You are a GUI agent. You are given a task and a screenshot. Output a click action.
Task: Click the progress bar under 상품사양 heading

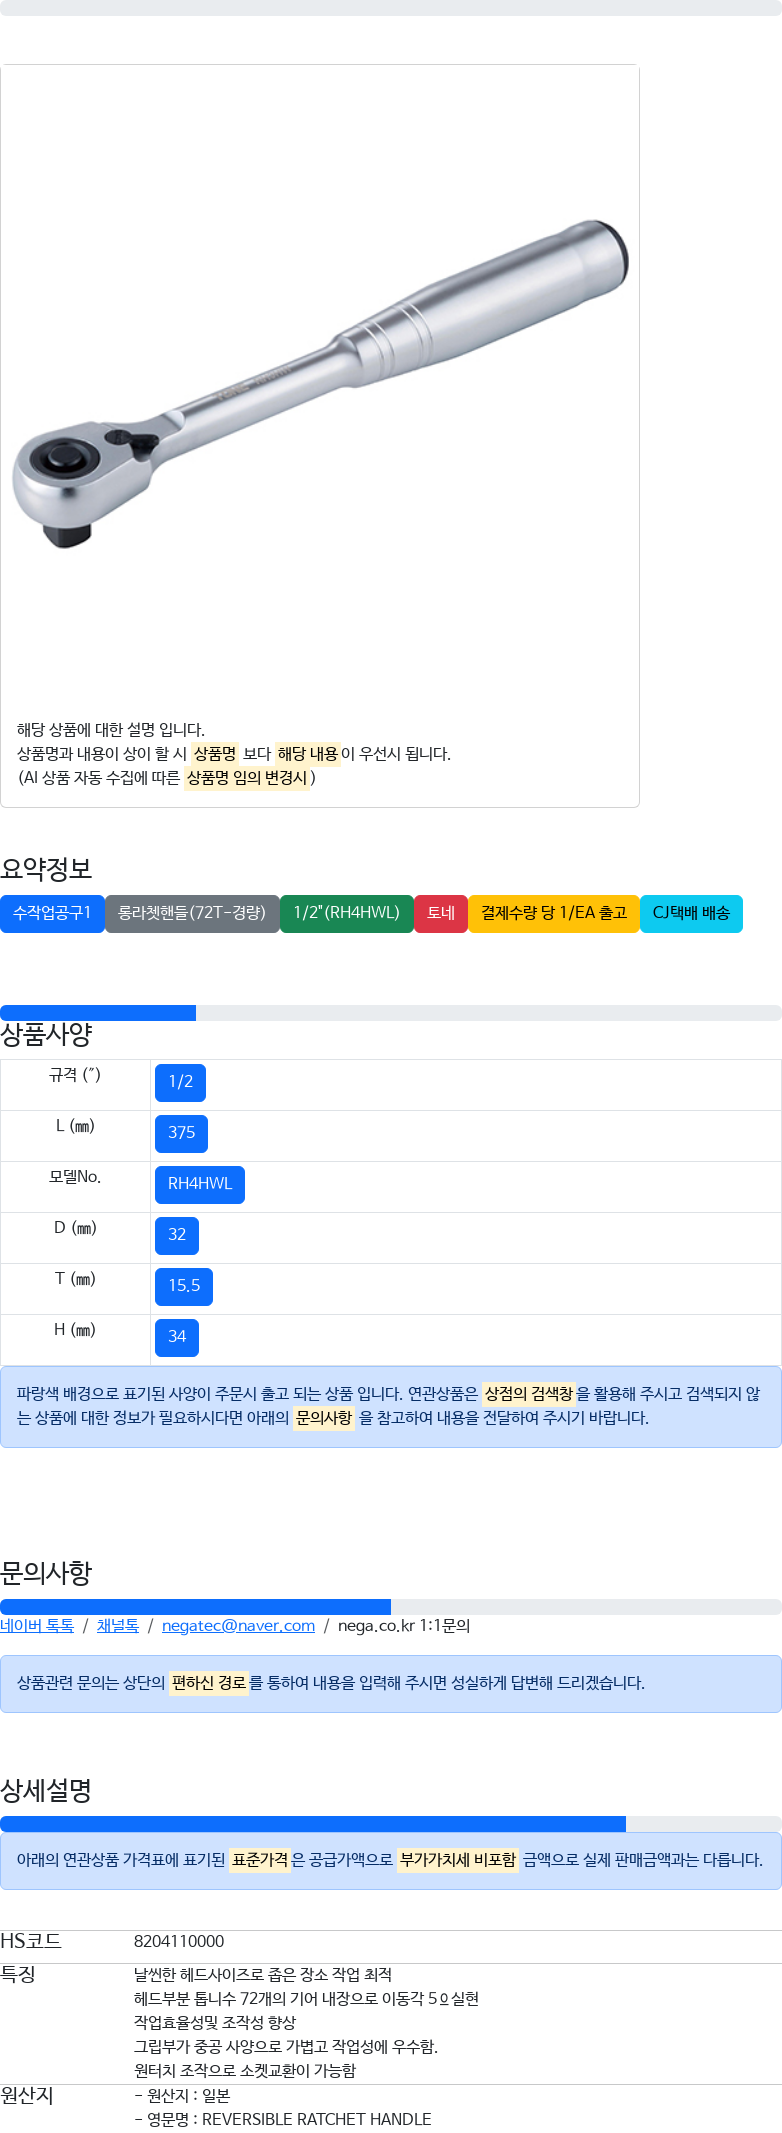pyautogui.click(x=390, y=1013)
